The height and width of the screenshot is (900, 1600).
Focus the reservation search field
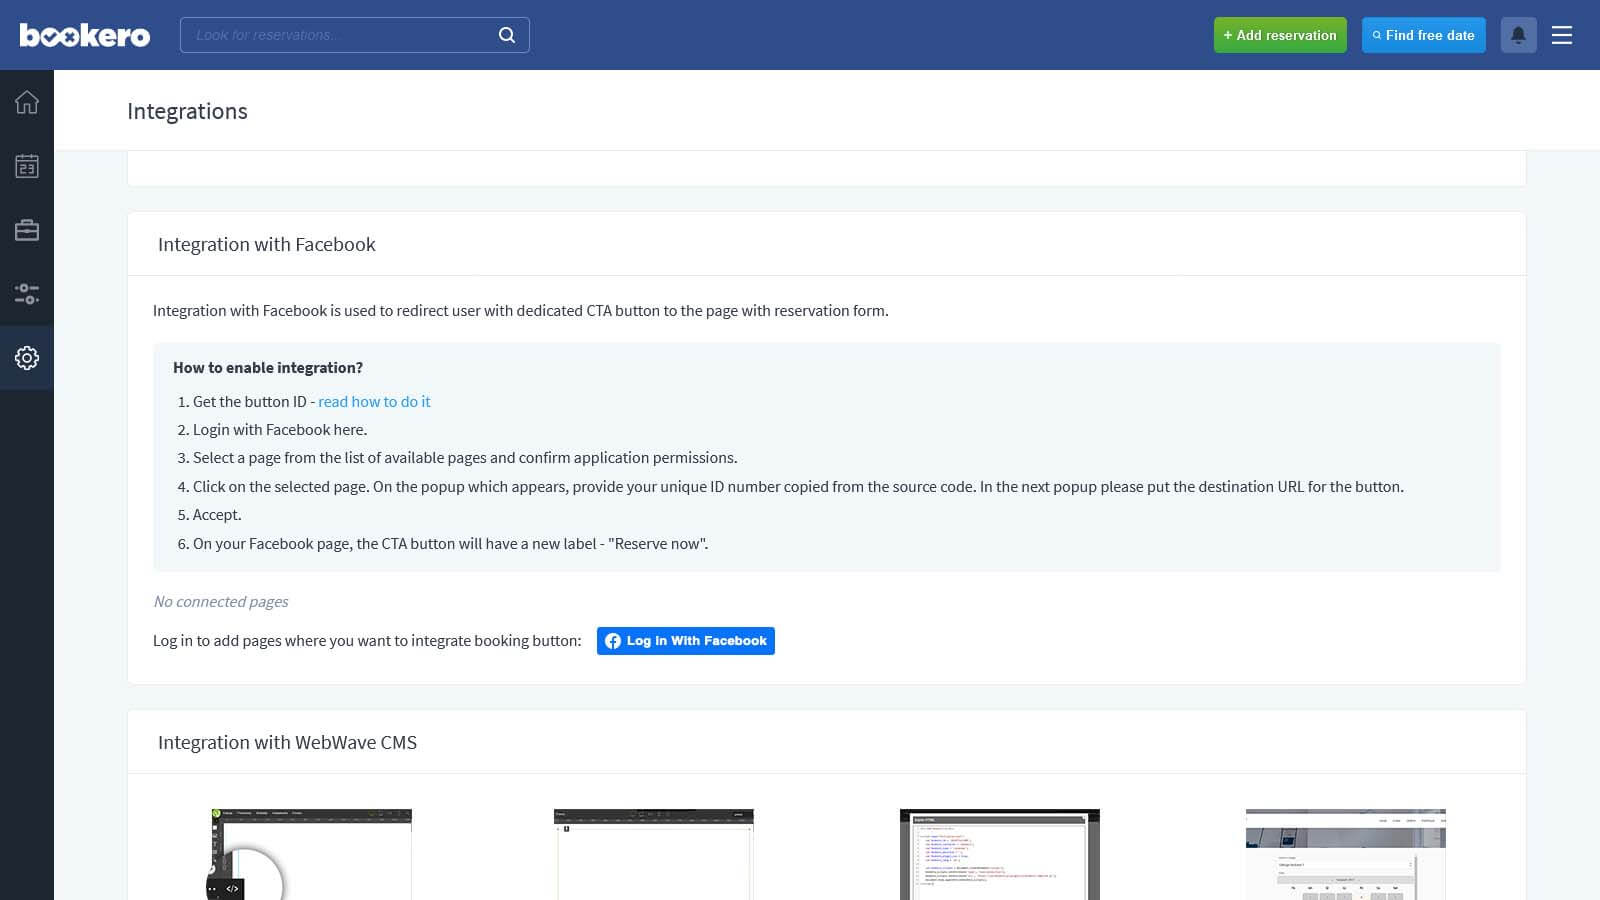pyautogui.click(x=355, y=35)
